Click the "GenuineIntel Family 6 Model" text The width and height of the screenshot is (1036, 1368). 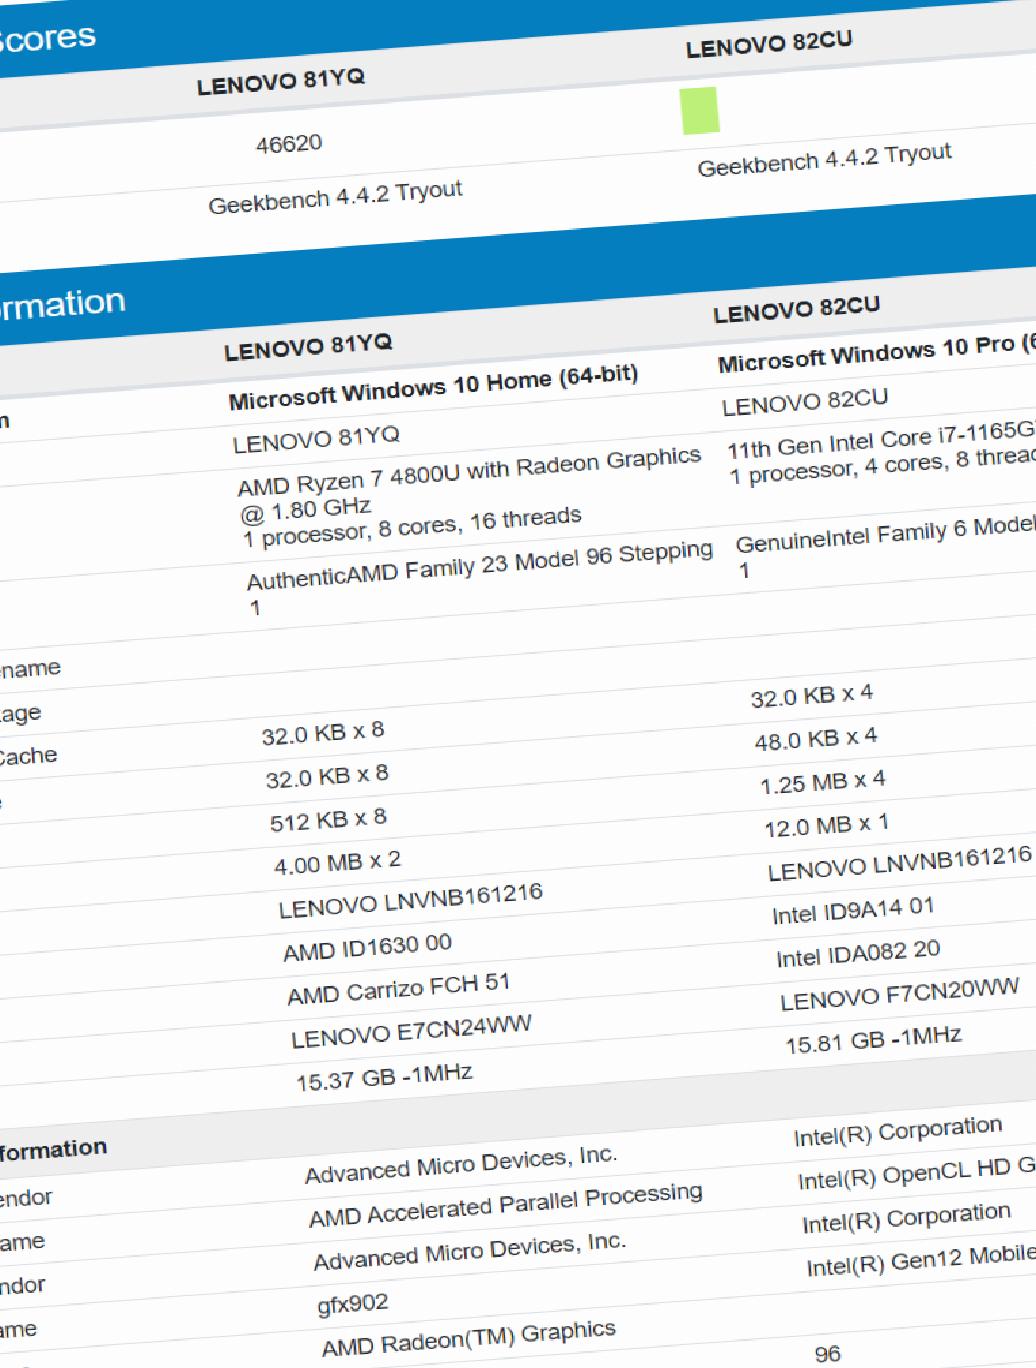886,533
